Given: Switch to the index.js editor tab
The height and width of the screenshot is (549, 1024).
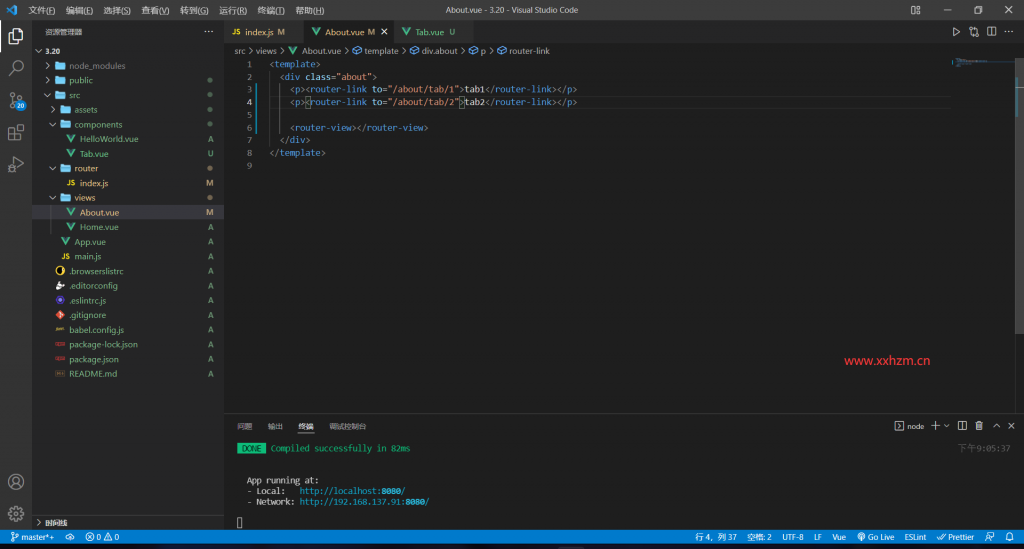Looking at the screenshot, I should click(x=258, y=32).
